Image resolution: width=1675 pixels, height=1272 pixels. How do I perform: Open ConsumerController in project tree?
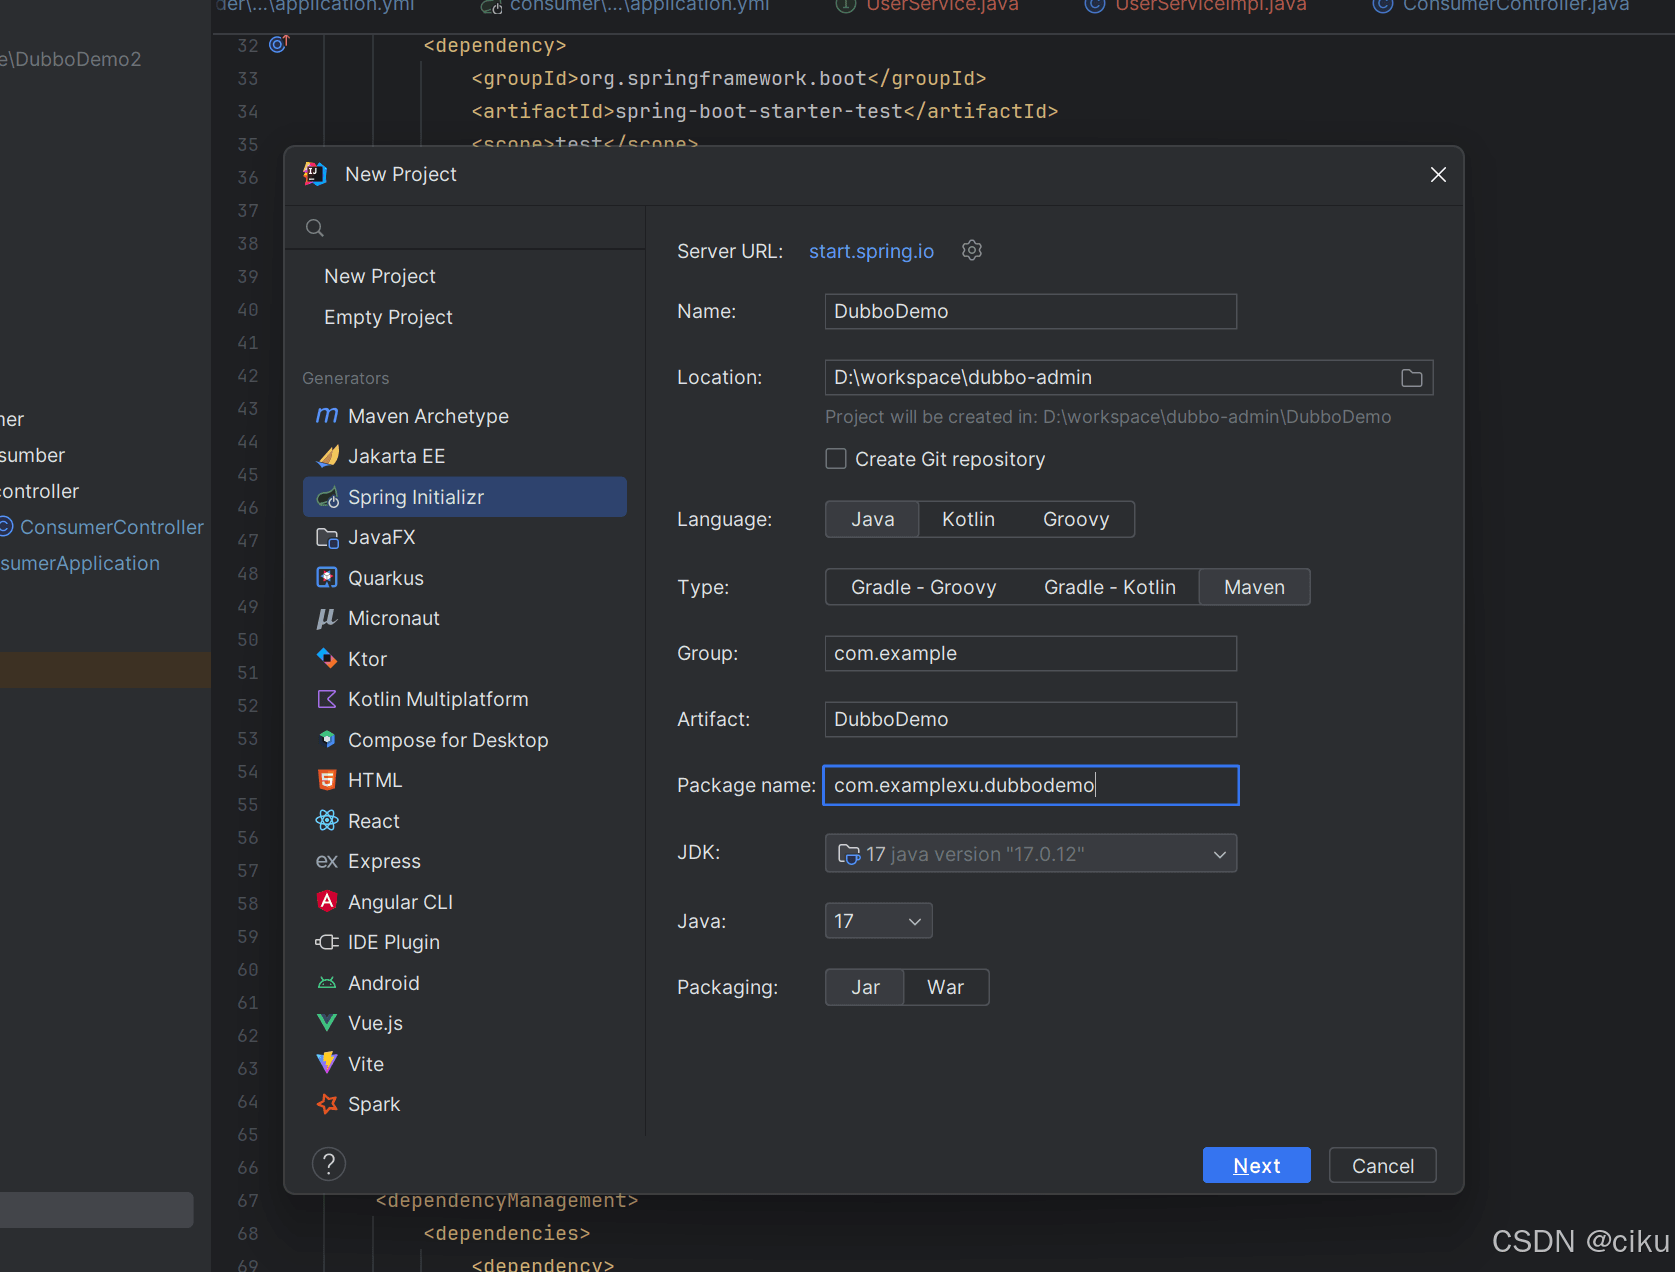pyautogui.click(x=110, y=527)
